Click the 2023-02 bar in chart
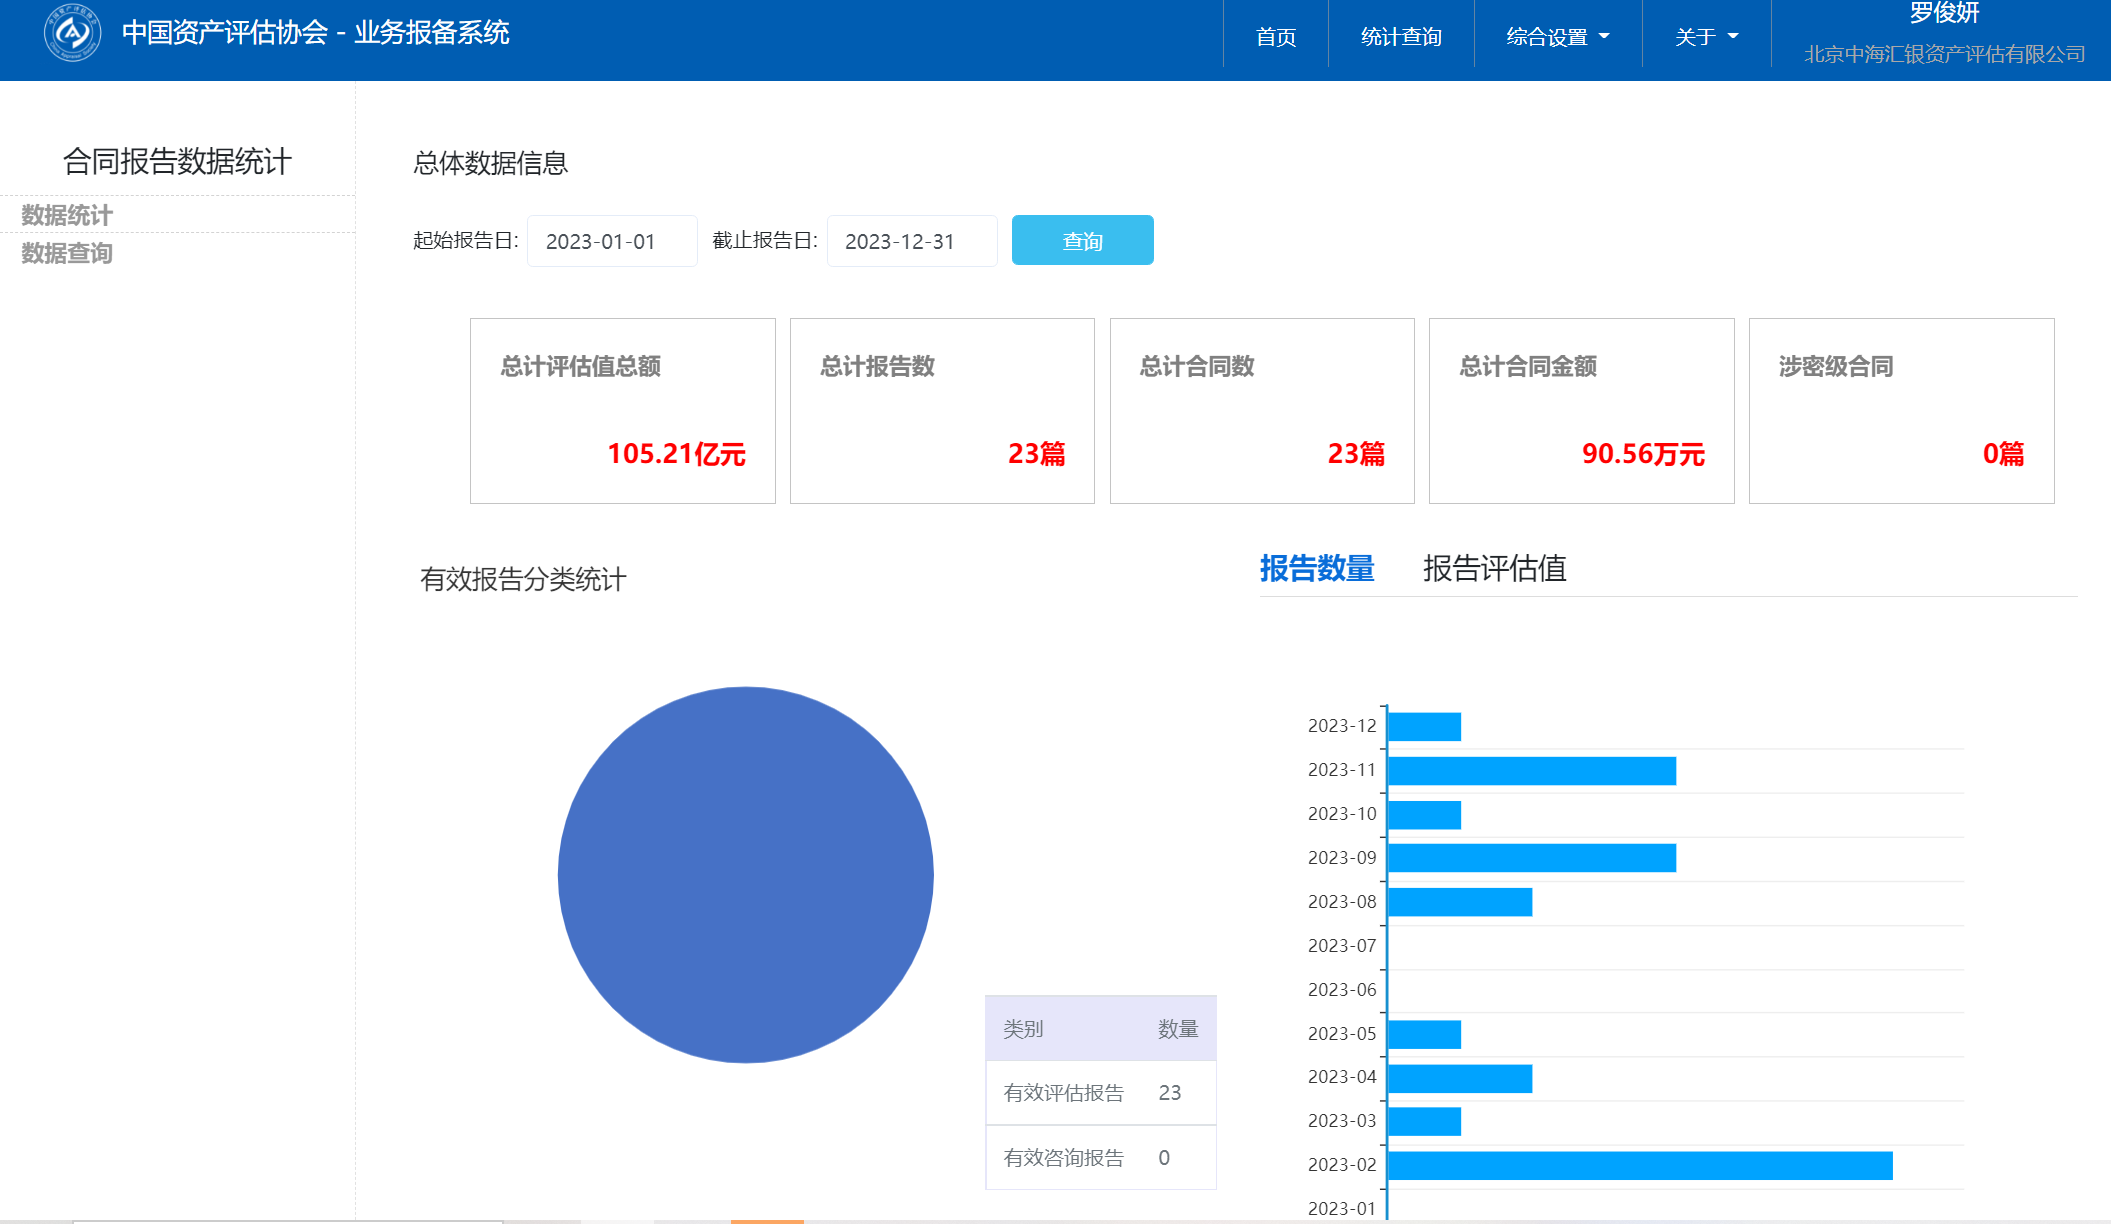 pyautogui.click(x=1639, y=1165)
